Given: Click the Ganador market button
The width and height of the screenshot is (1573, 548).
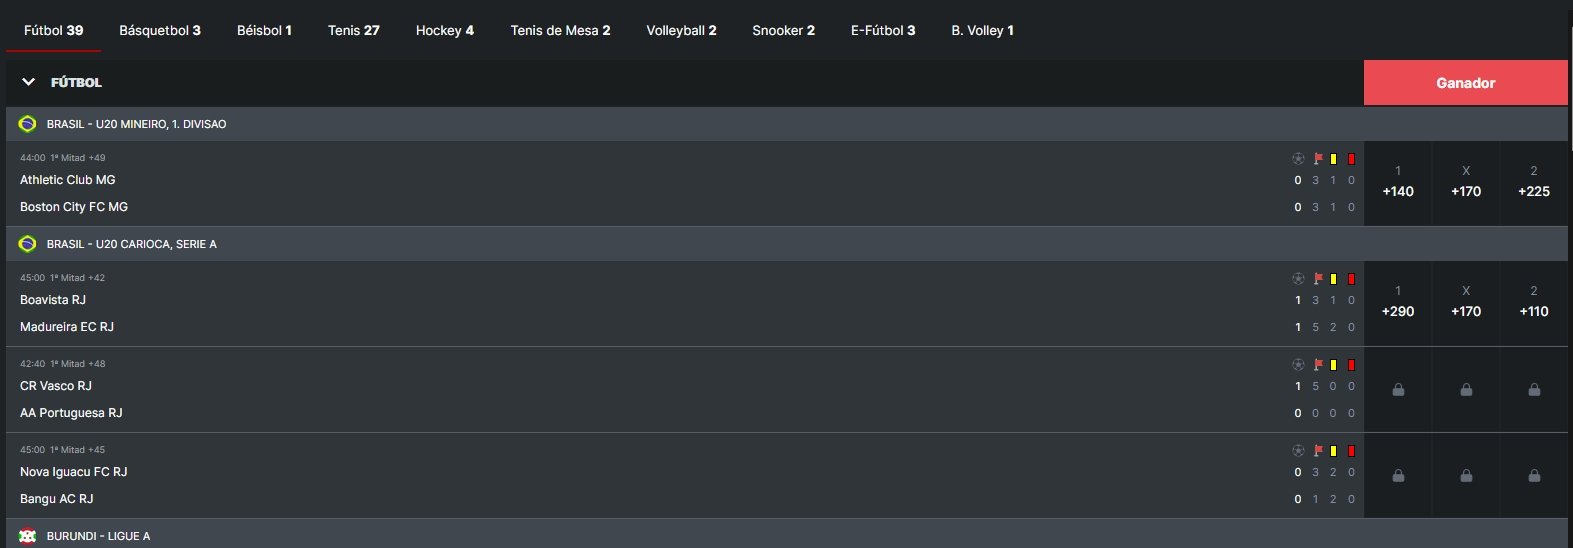Looking at the screenshot, I should pos(1465,83).
